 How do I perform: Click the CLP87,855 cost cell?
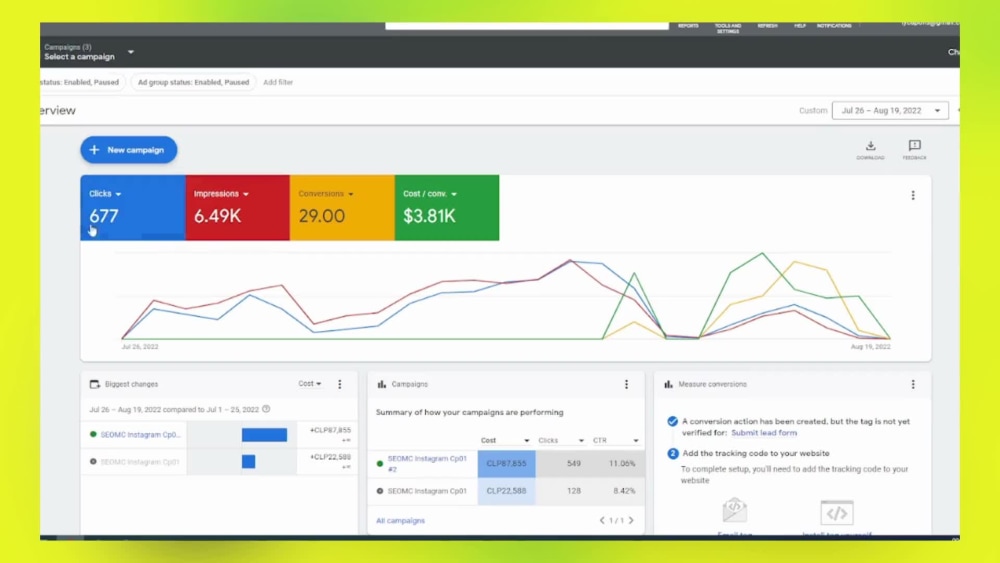(x=506, y=464)
